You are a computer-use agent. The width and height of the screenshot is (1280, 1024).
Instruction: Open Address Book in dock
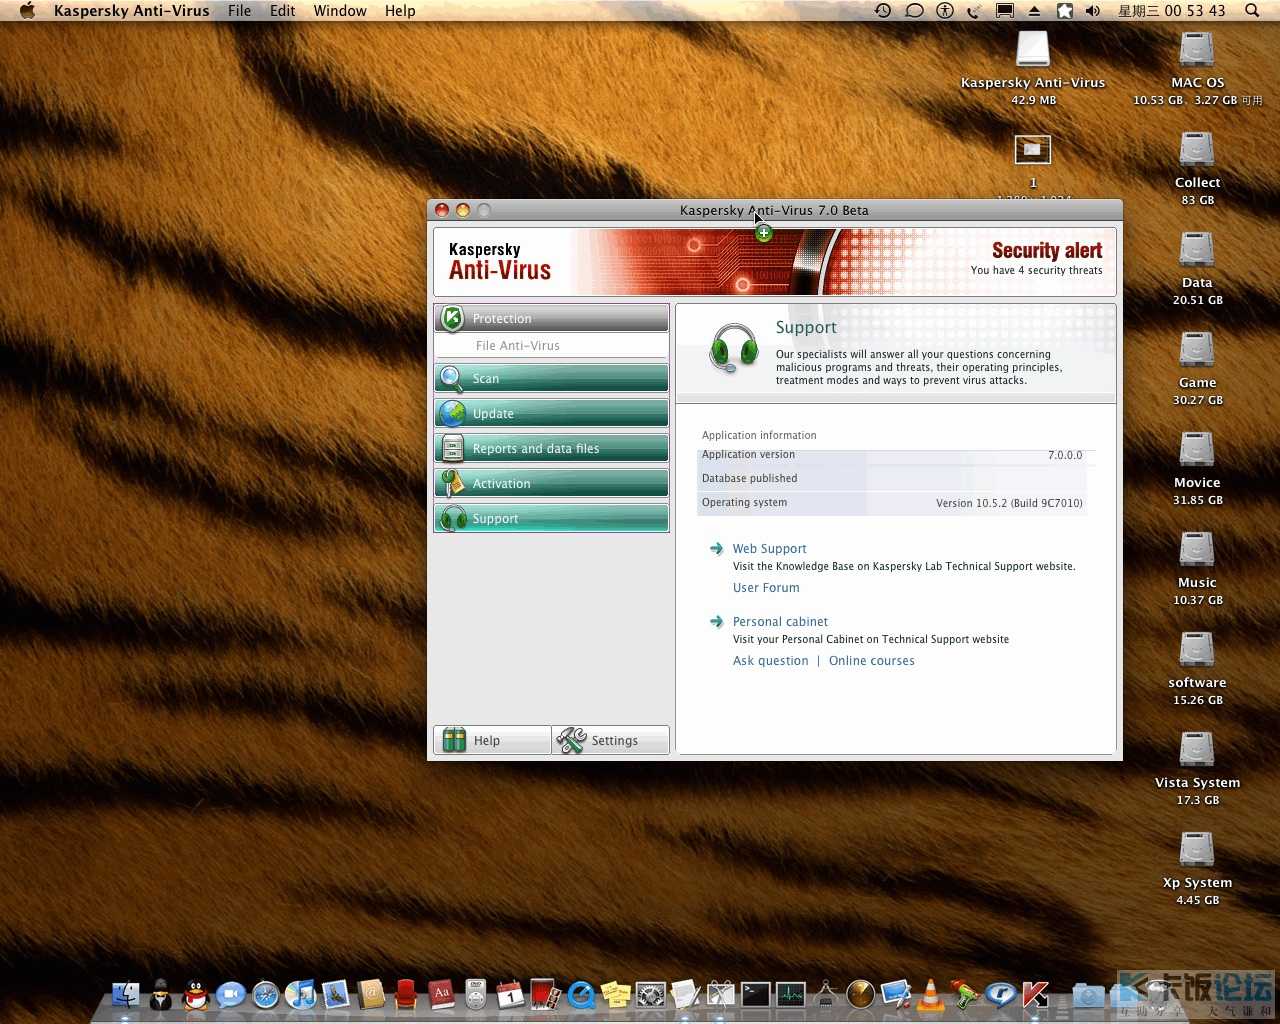pos(371,994)
